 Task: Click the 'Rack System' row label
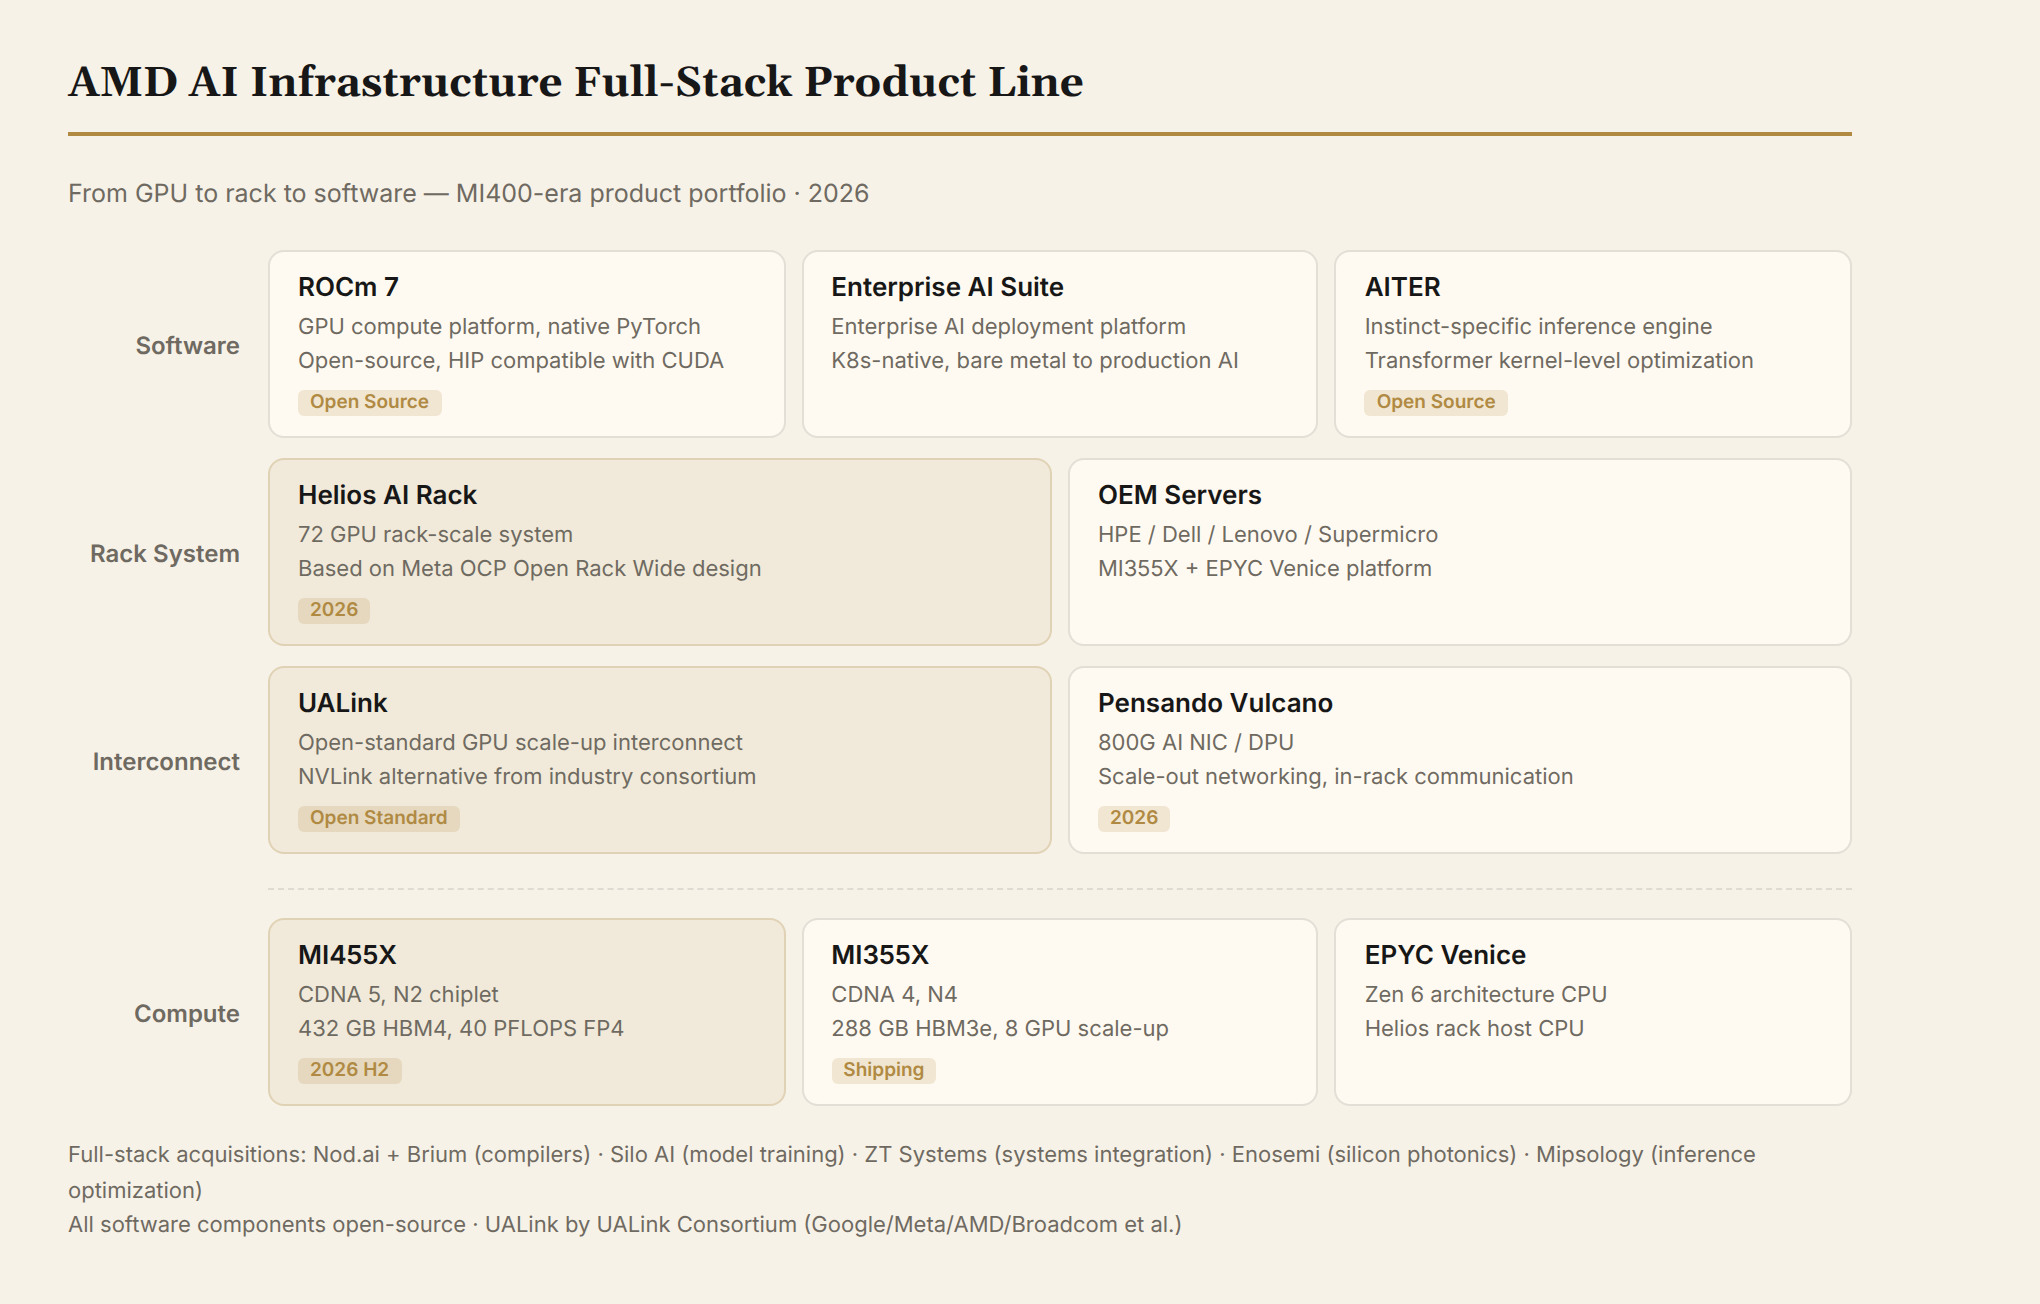pos(164,553)
